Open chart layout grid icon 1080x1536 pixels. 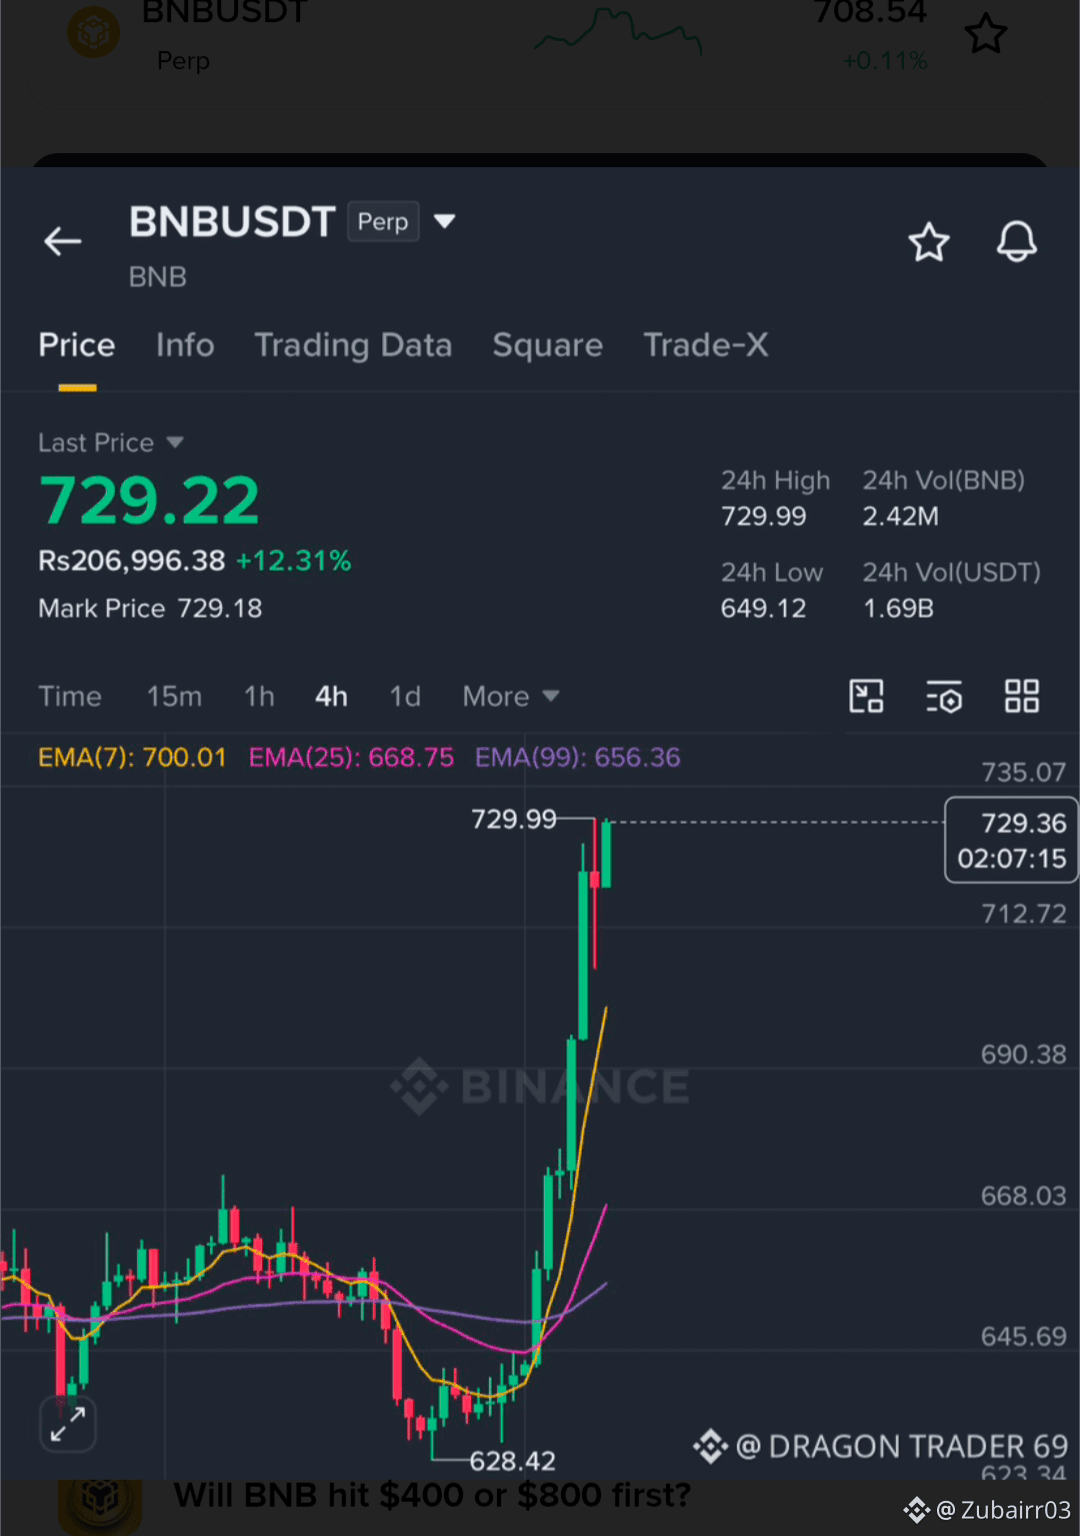tap(1022, 696)
